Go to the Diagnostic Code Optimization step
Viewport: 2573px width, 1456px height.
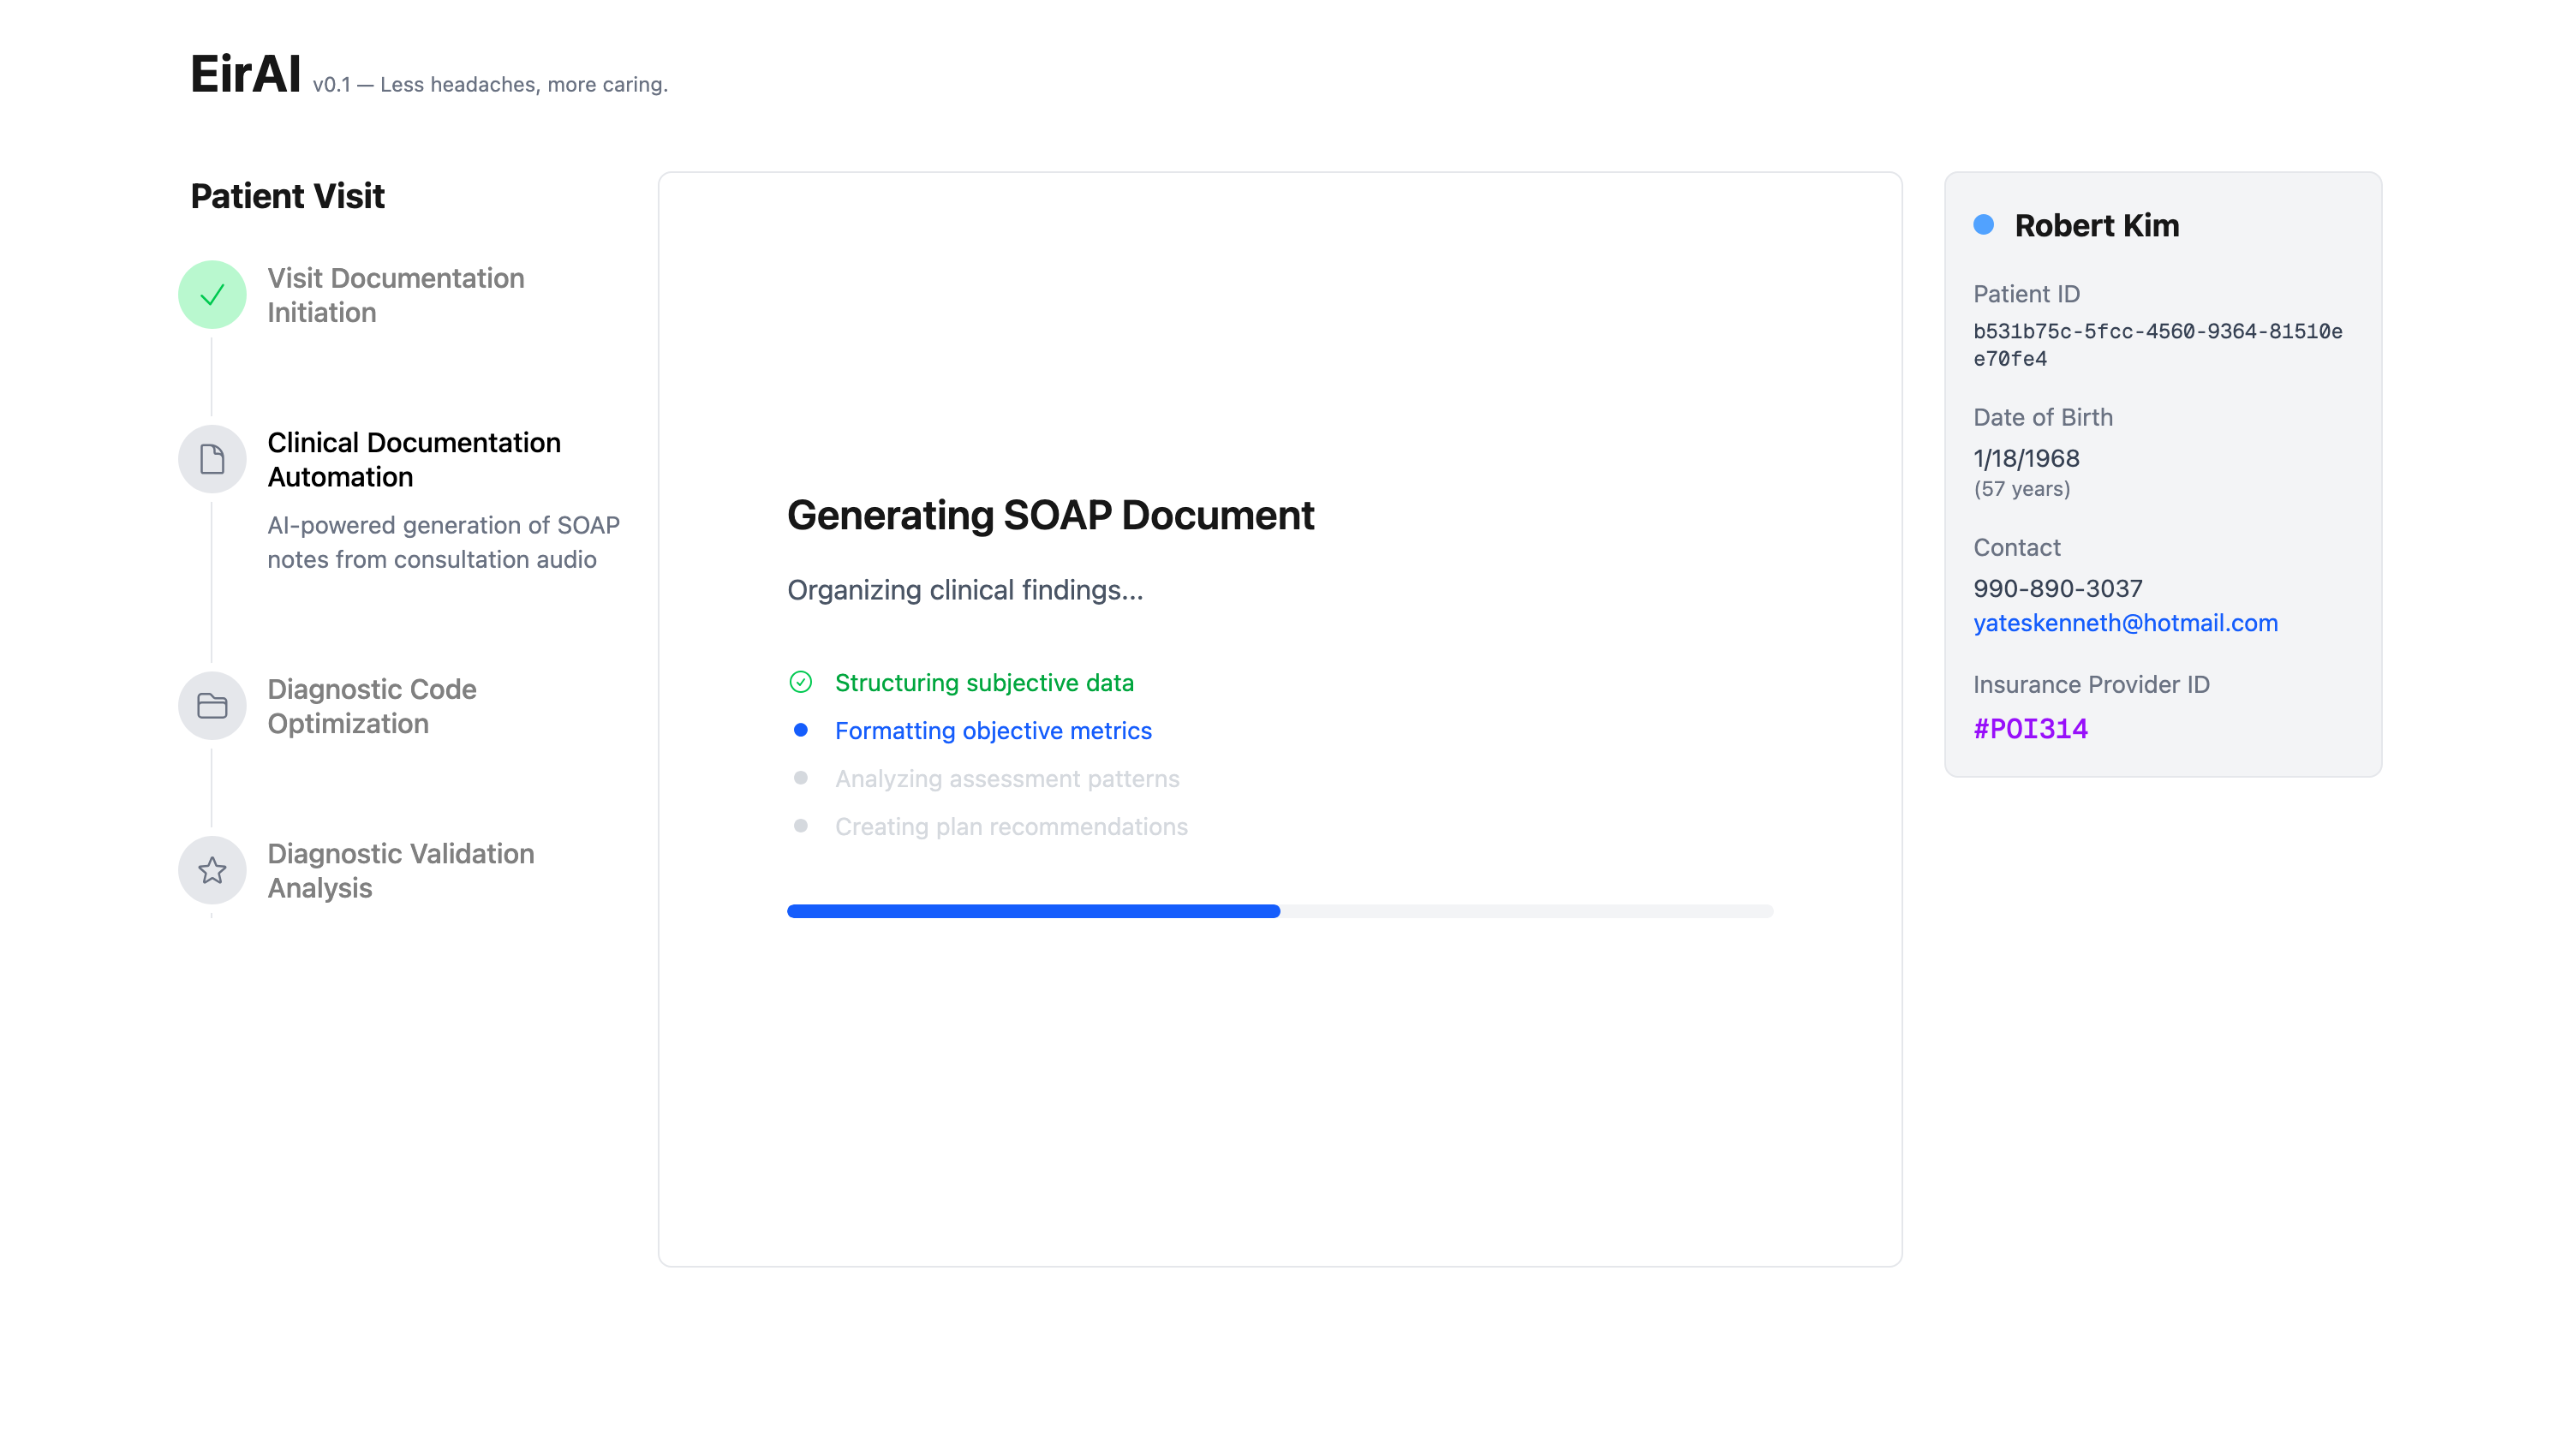(x=371, y=706)
